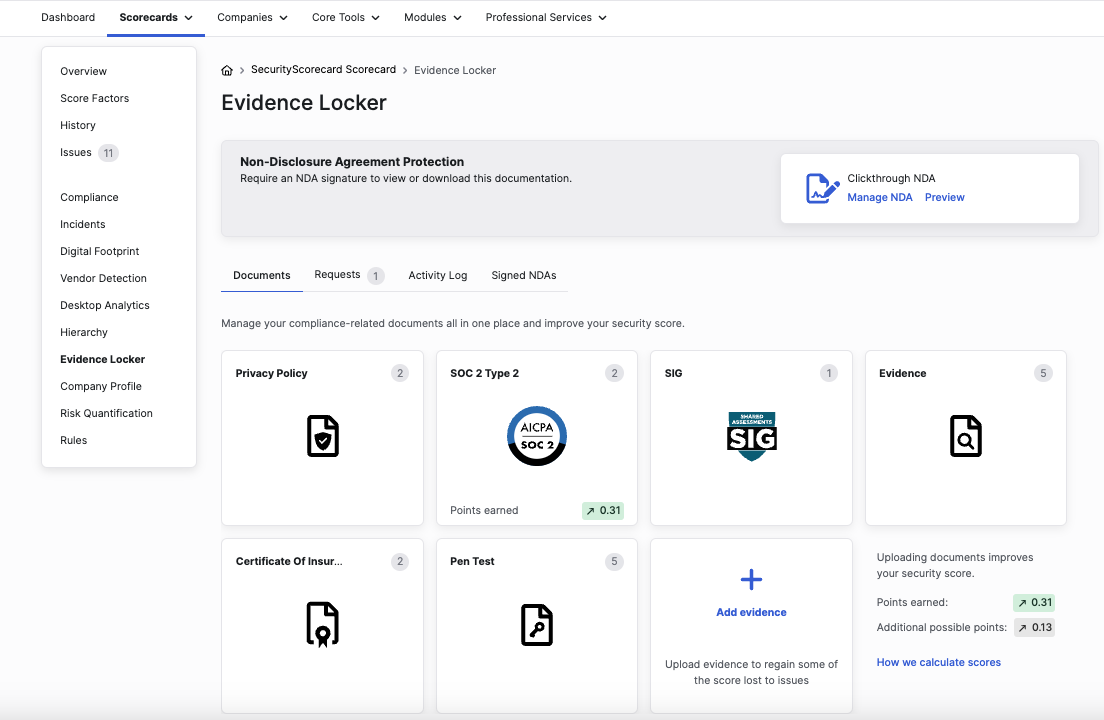Open the Certificate Of Insur... card title

(289, 561)
